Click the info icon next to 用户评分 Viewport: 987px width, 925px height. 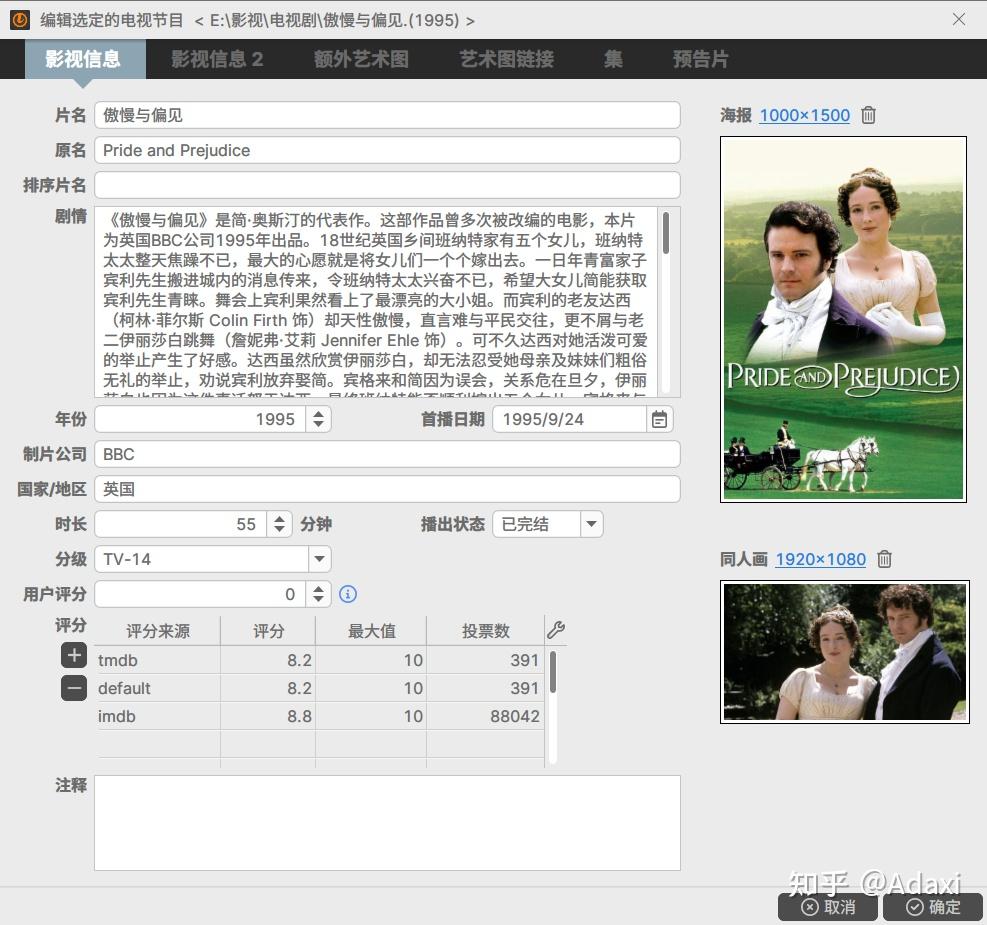tap(347, 593)
